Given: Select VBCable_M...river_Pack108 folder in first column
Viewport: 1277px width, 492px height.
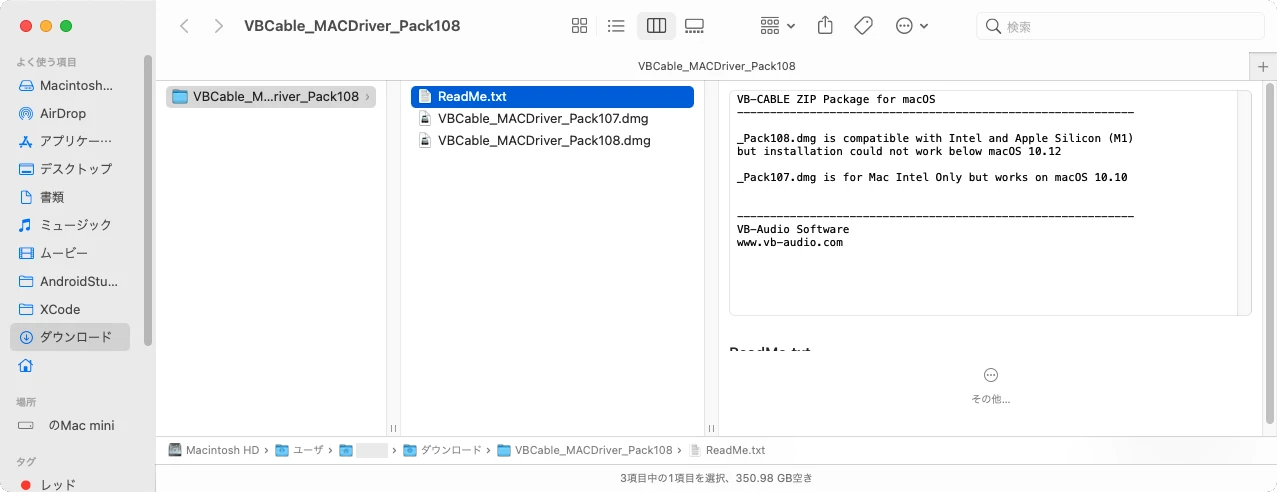Looking at the screenshot, I should tap(271, 97).
